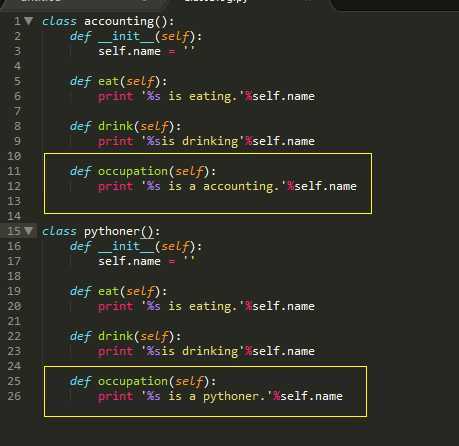Collapse the pythoner class fold arrow
The width and height of the screenshot is (459, 446).
tap(29, 231)
